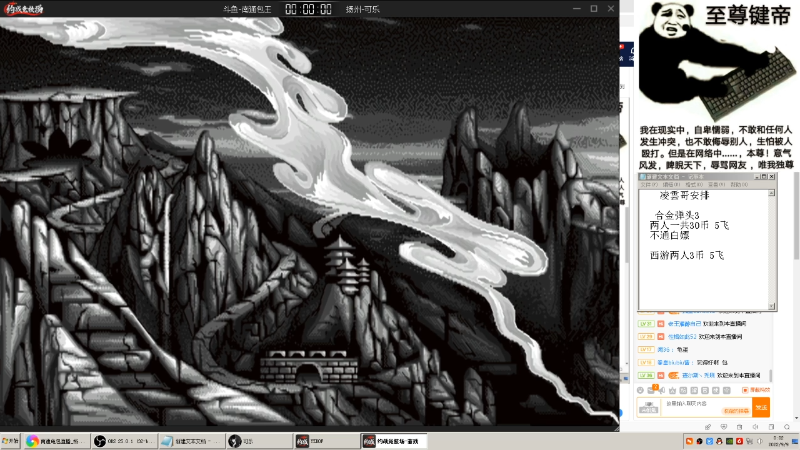800x450 pixels.
Task: Click the LV17 level badge in chat
Action: tap(646, 349)
